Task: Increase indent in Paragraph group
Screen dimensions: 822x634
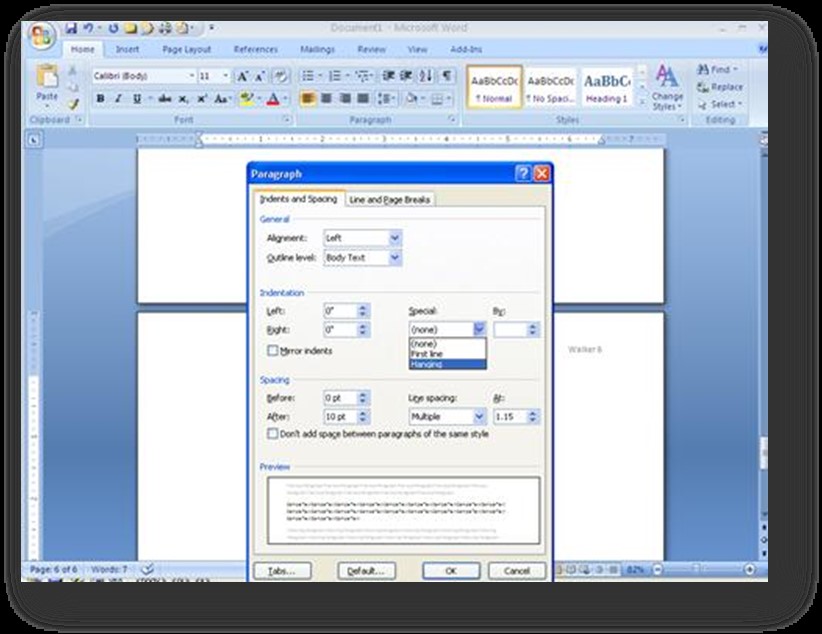Action: [406, 76]
